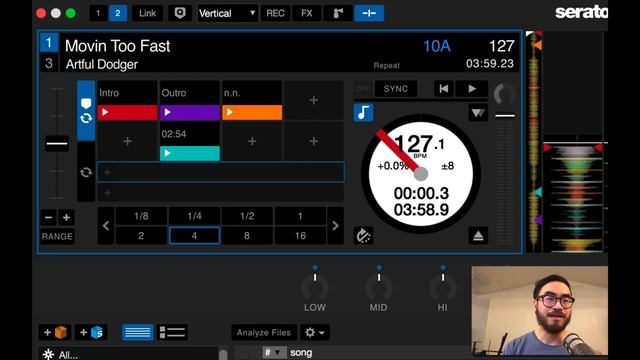Click the RANGE button

tap(57, 236)
